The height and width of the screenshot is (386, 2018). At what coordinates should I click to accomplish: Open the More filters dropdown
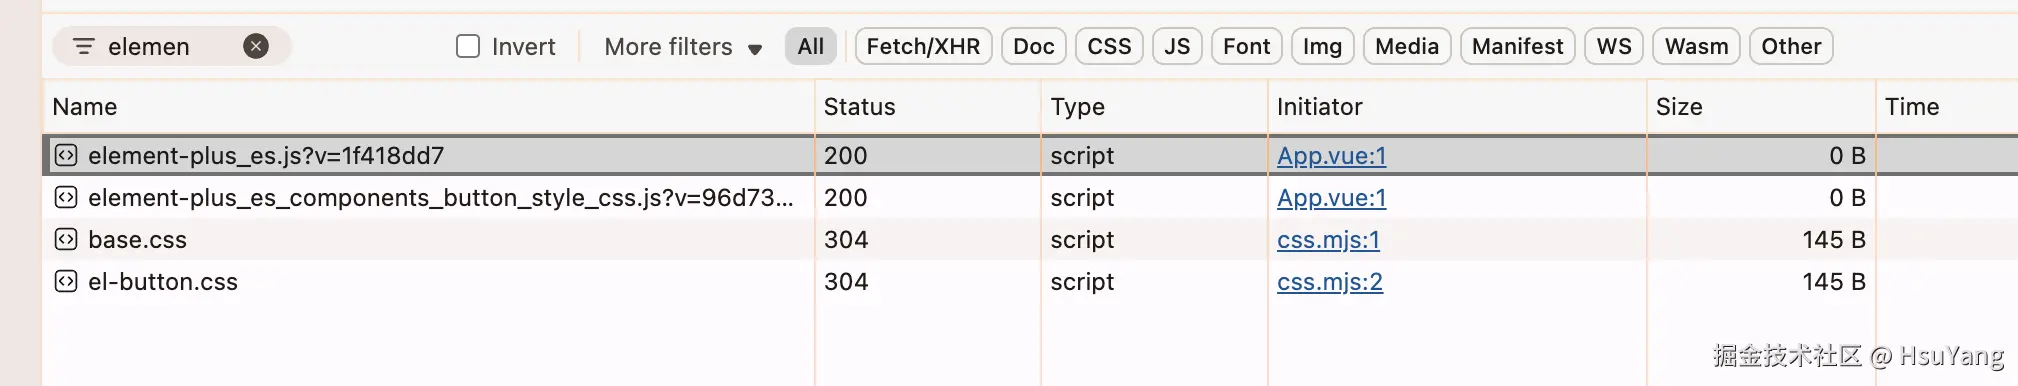683,47
